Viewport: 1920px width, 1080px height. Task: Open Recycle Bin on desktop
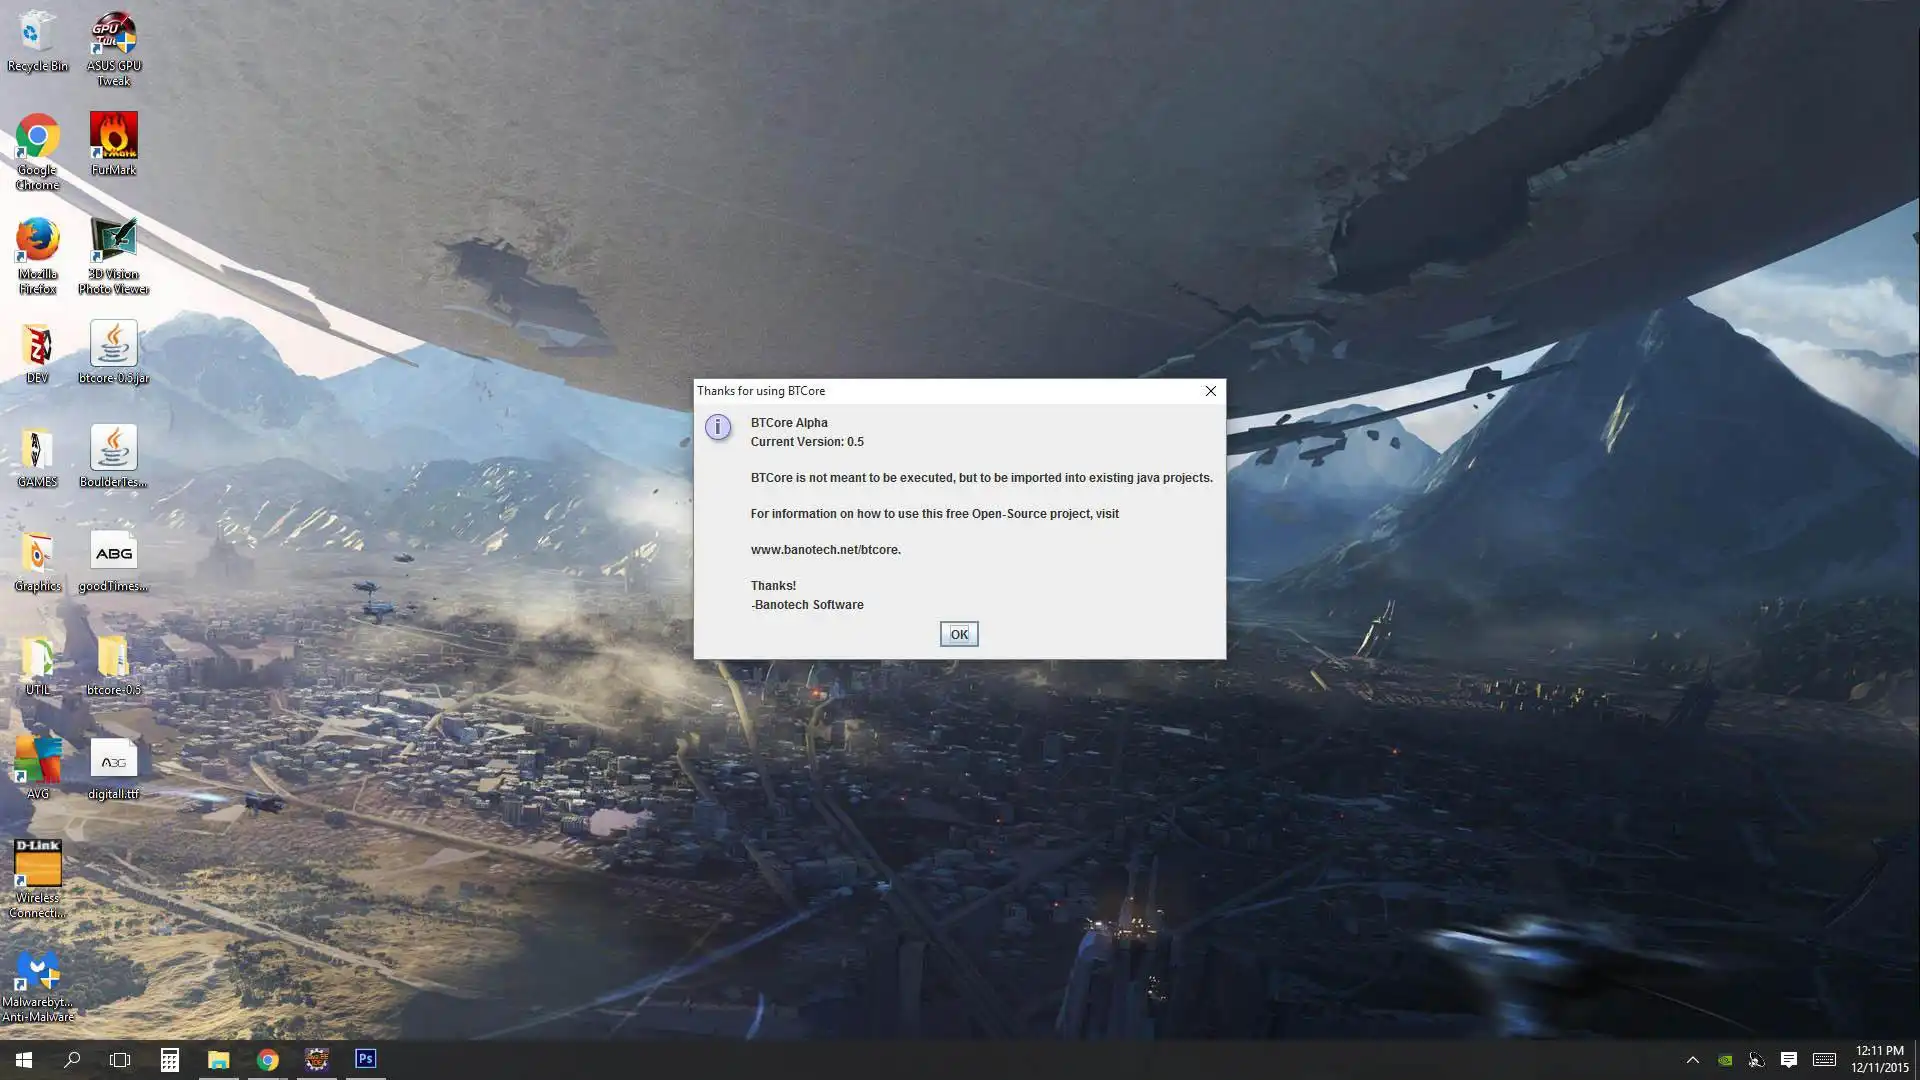pos(36,38)
